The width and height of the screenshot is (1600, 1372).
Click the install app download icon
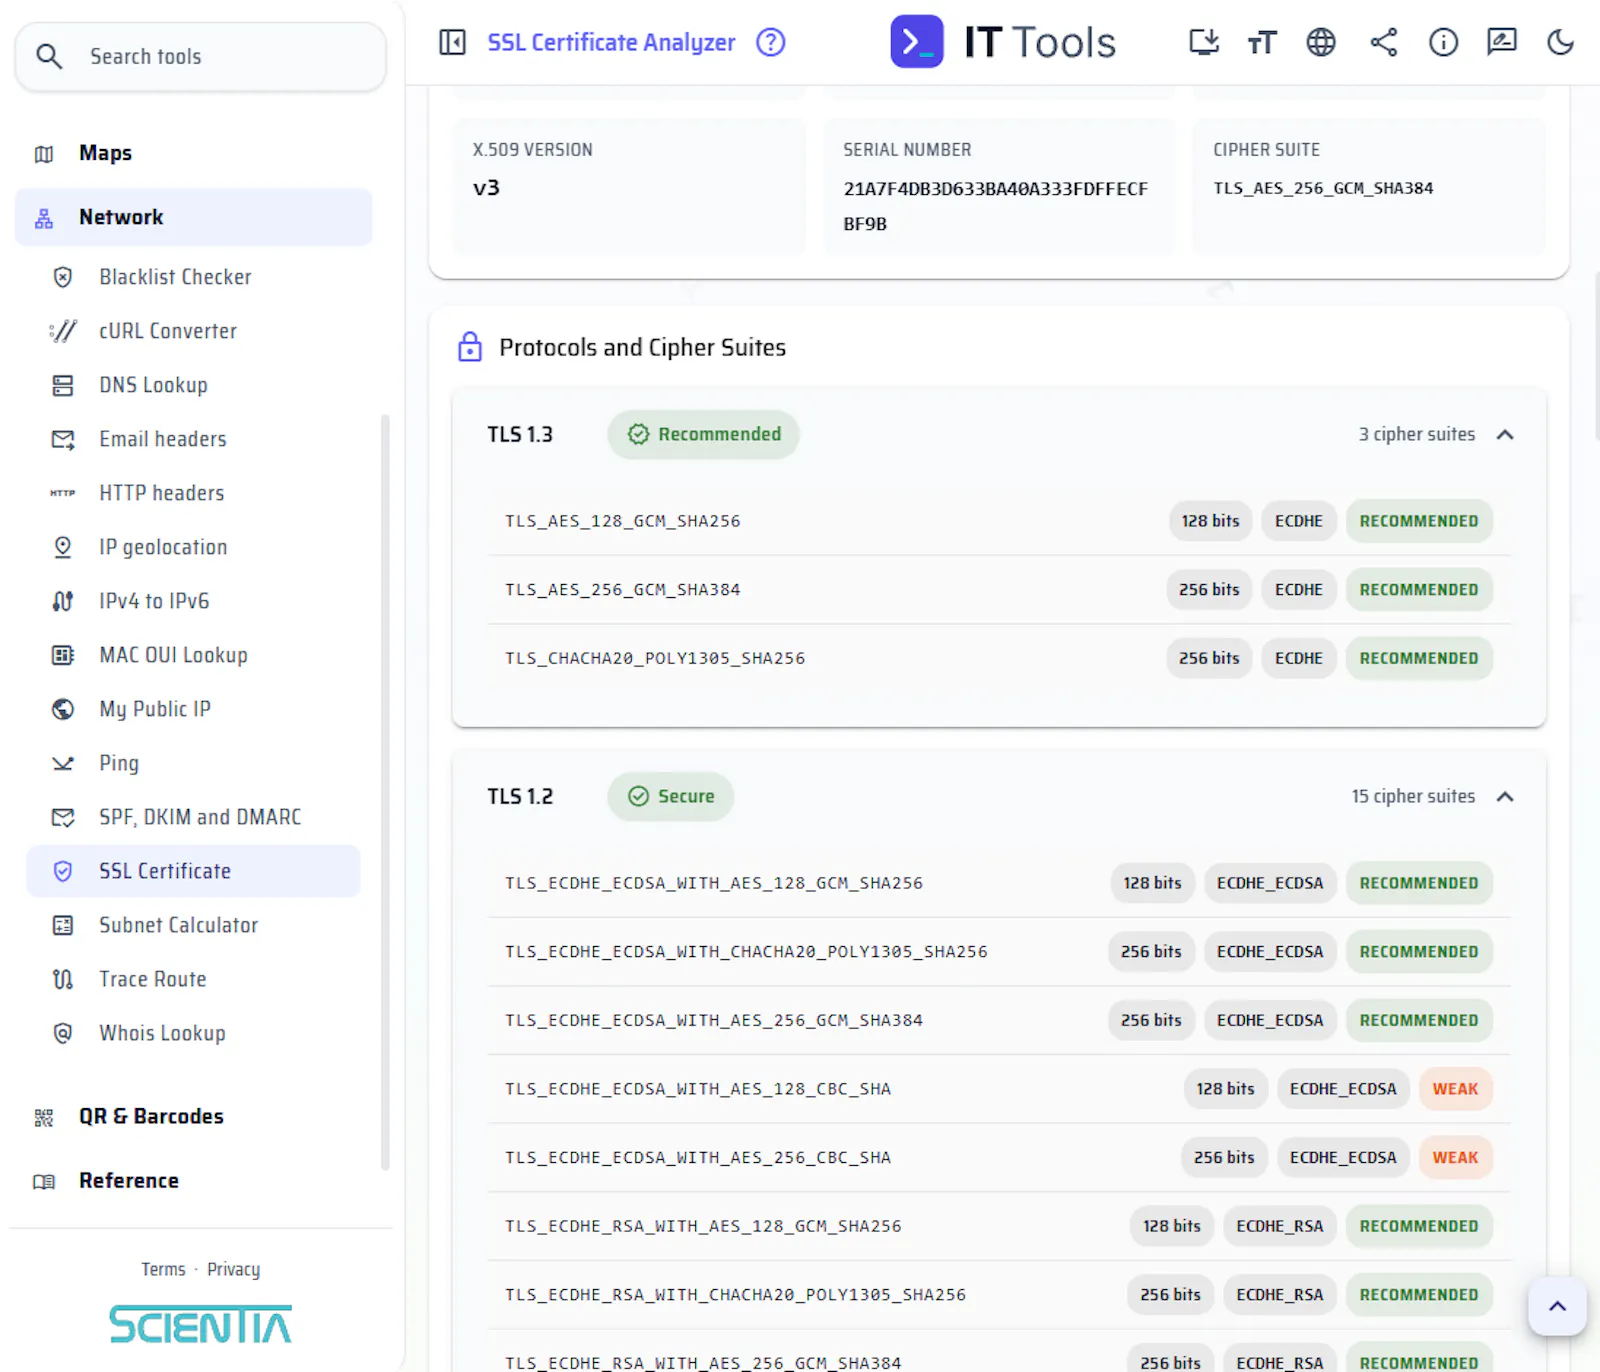(x=1204, y=42)
